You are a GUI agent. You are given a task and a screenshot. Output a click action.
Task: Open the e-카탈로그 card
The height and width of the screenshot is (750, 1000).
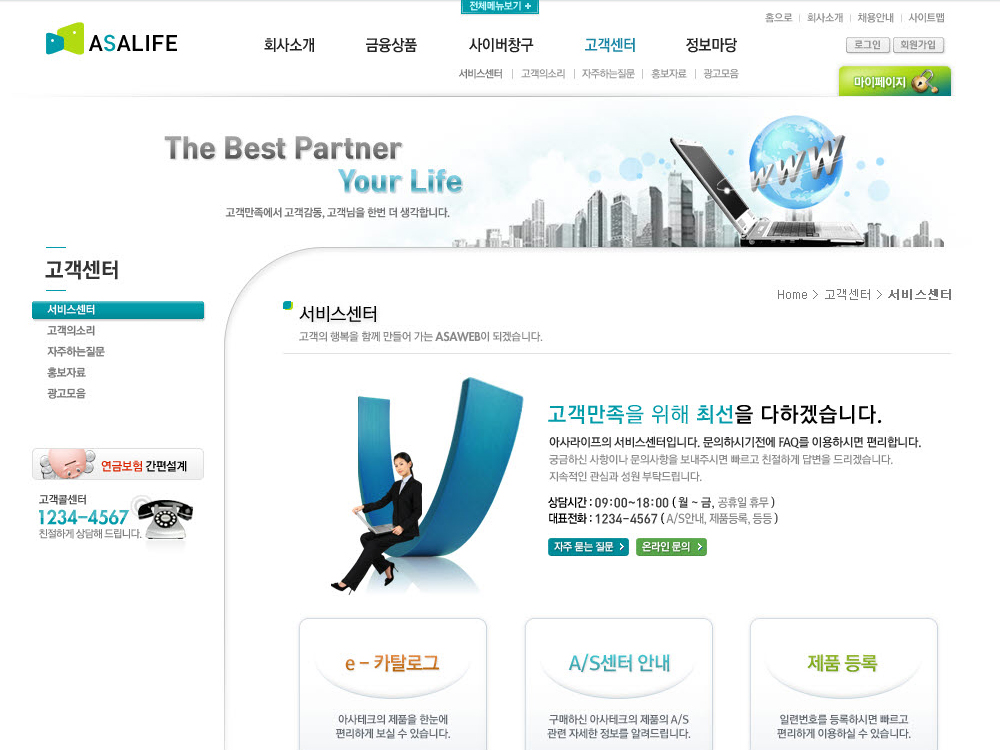[393, 684]
